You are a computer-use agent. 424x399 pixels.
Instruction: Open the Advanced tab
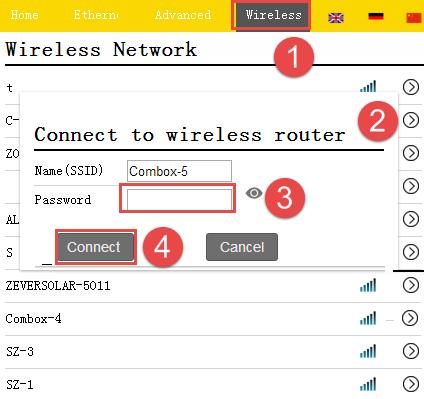point(183,15)
